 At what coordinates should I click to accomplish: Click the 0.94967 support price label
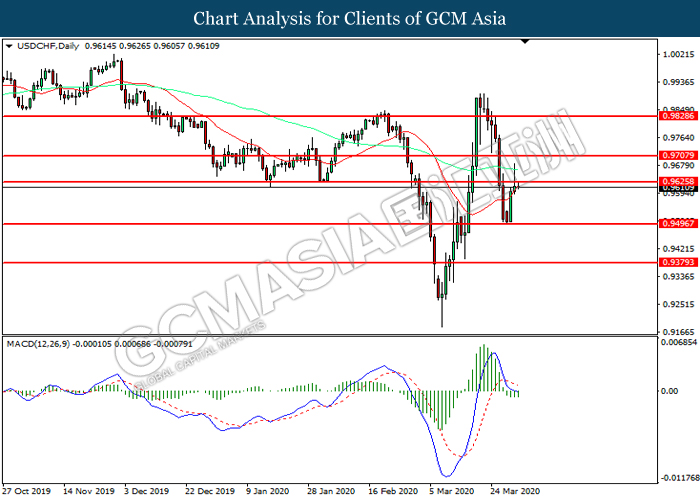click(678, 223)
